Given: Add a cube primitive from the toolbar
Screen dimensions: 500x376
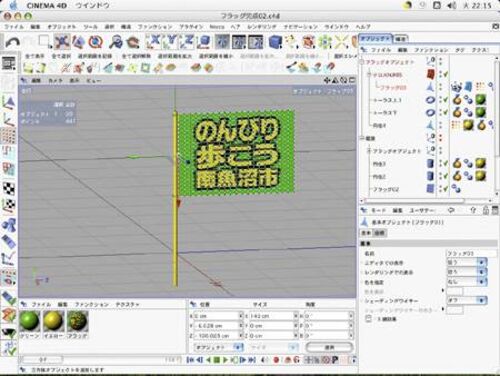Looking at the screenshot, I should [x=275, y=42].
